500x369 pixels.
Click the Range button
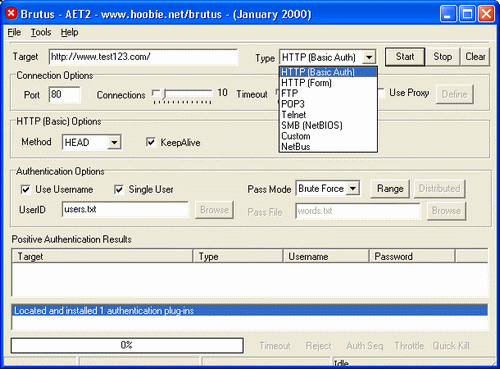tap(390, 189)
